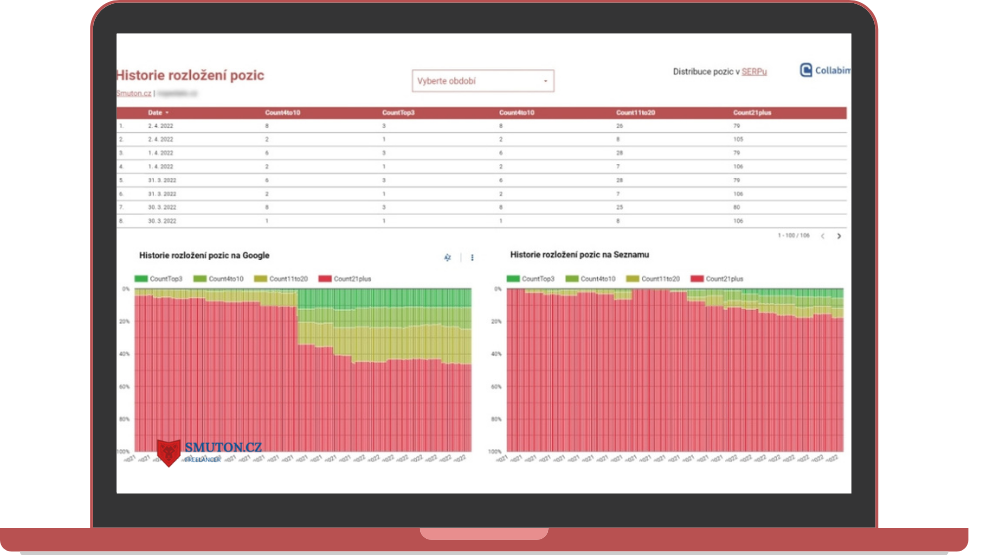1000x555 pixels.
Task: Click the Historie rozložení pozic na Seznamu title
Action: point(579,255)
